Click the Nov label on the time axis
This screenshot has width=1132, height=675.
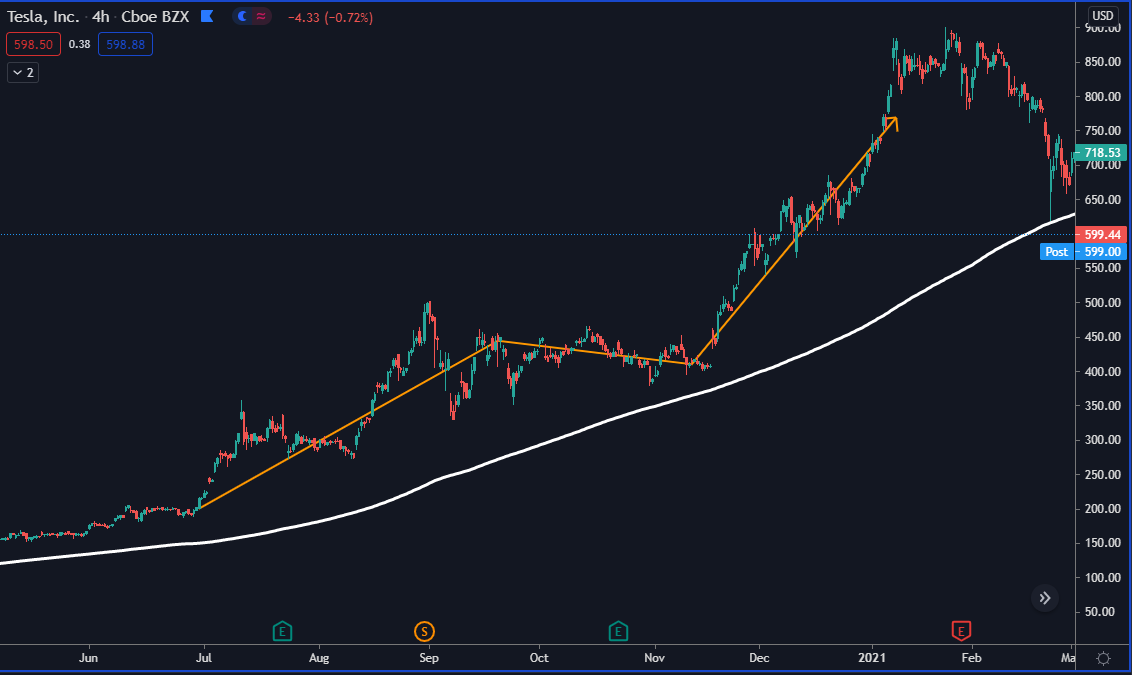click(x=654, y=658)
